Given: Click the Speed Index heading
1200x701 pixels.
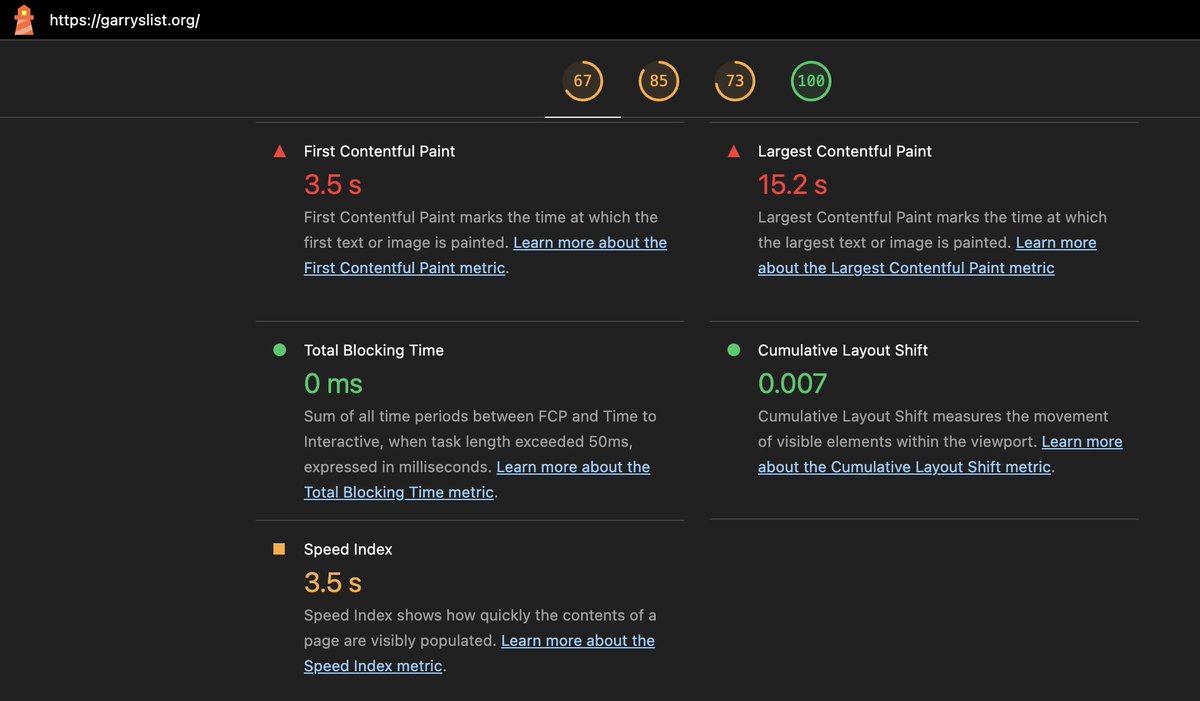Looking at the screenshot, I should pyautogui.click(x=348, y=549).
